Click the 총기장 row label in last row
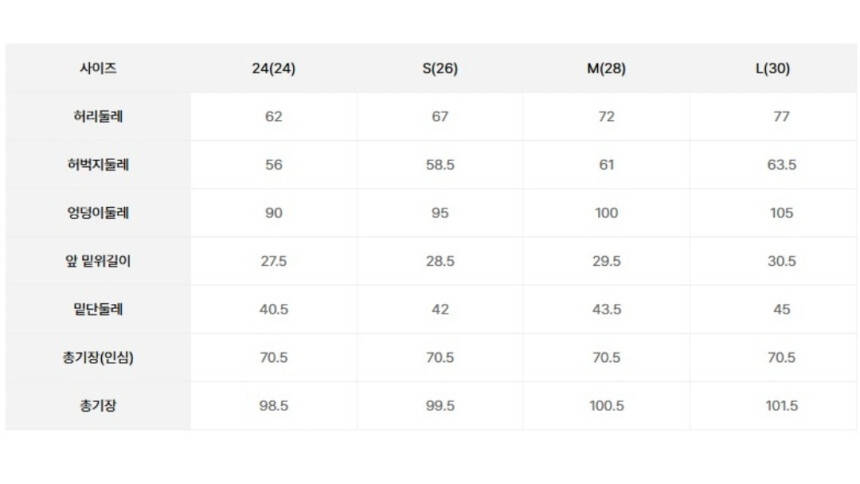This screenshot has width=860, height=484. 98,406
